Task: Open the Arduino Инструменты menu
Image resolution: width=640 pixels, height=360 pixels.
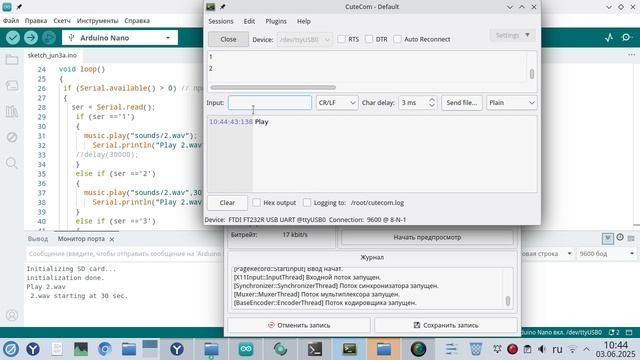Action: tap(98, 21)
